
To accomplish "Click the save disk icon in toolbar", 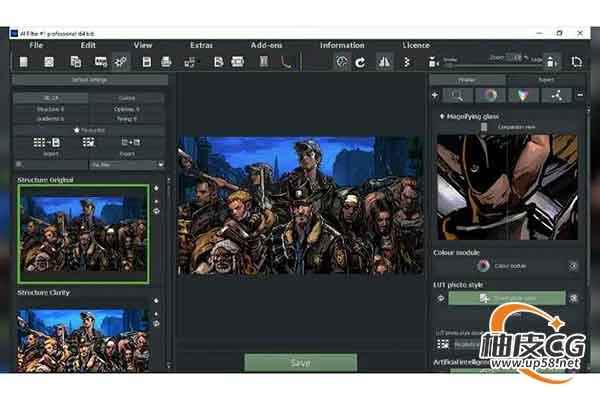I will [147, 62].
